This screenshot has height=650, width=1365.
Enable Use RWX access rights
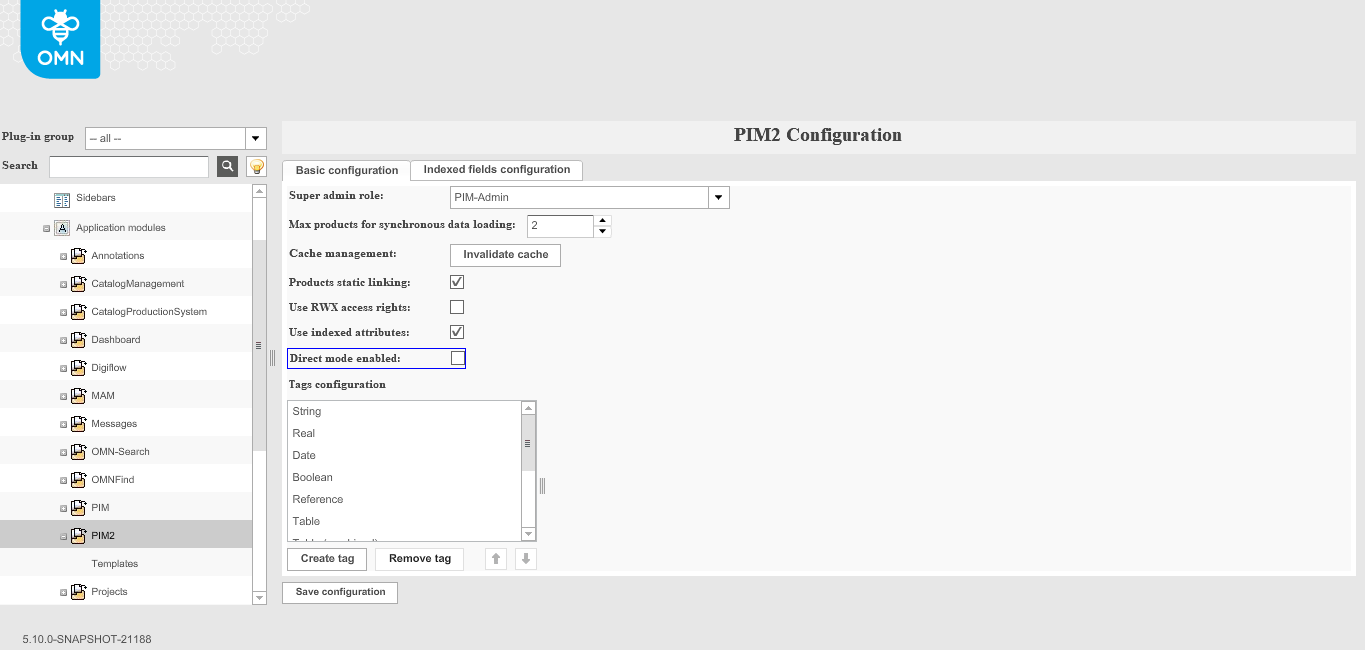[x=456, y=306]
